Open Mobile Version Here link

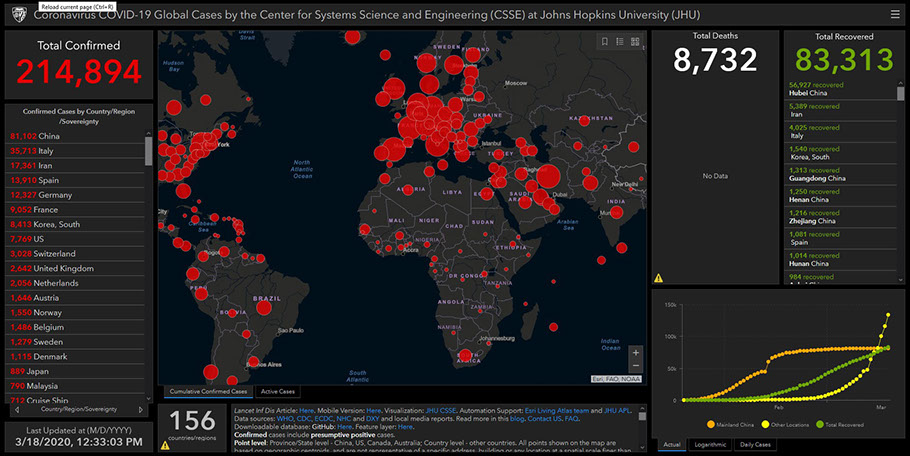click(374, 411)
